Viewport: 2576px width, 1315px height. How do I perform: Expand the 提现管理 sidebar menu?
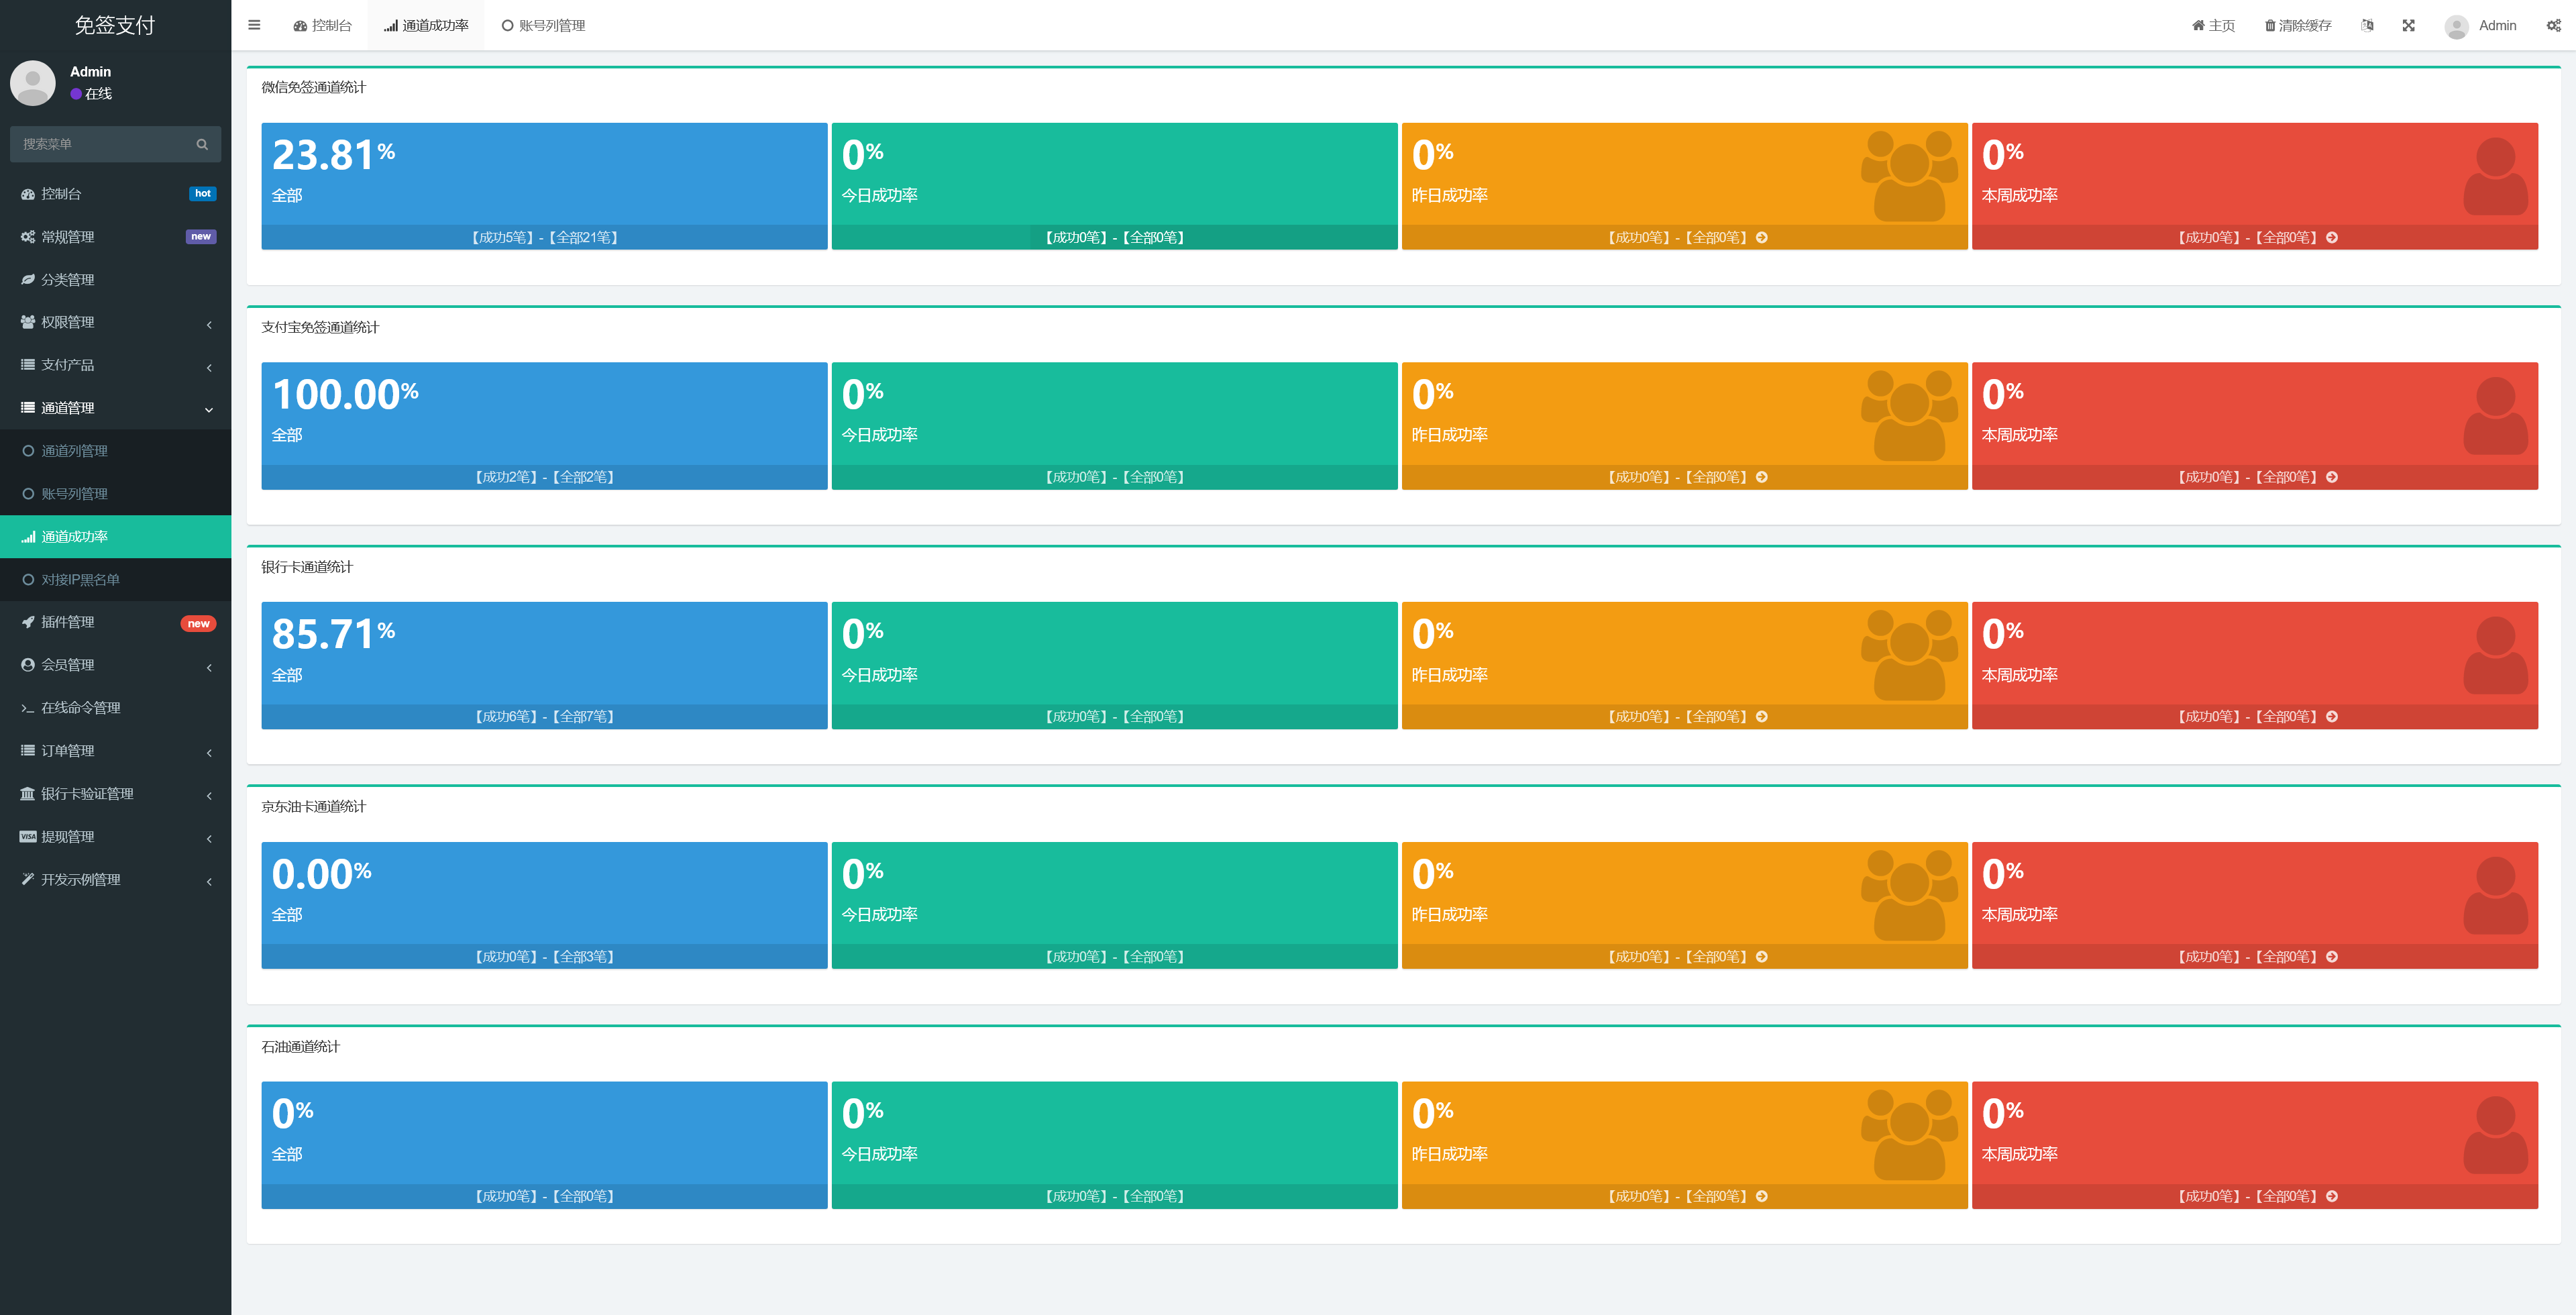point(115,837)
